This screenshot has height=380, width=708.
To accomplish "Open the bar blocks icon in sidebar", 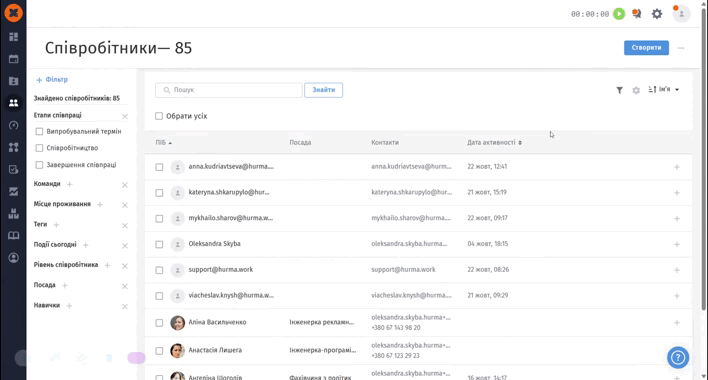I will click(14, 213).
